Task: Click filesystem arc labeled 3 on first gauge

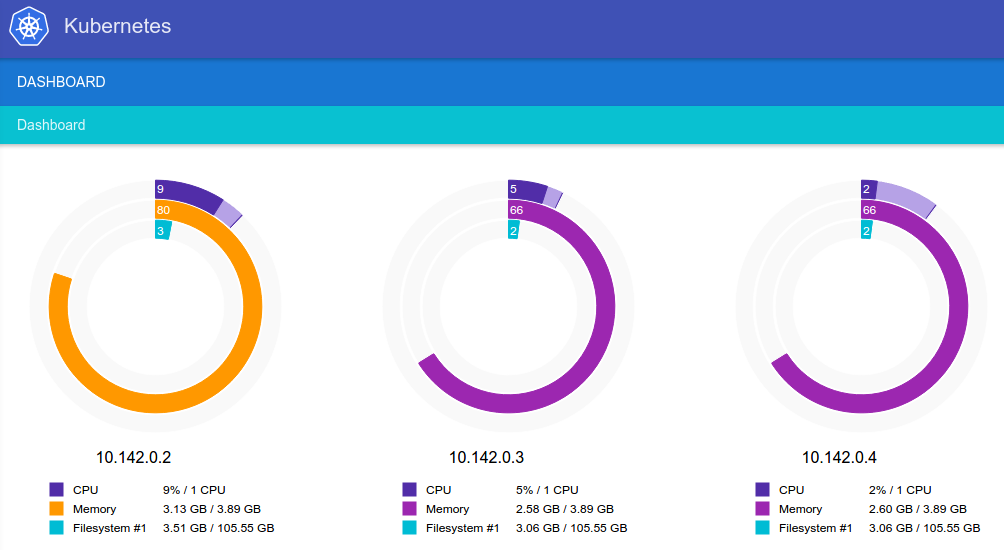Action: click(x=163, y=229)
